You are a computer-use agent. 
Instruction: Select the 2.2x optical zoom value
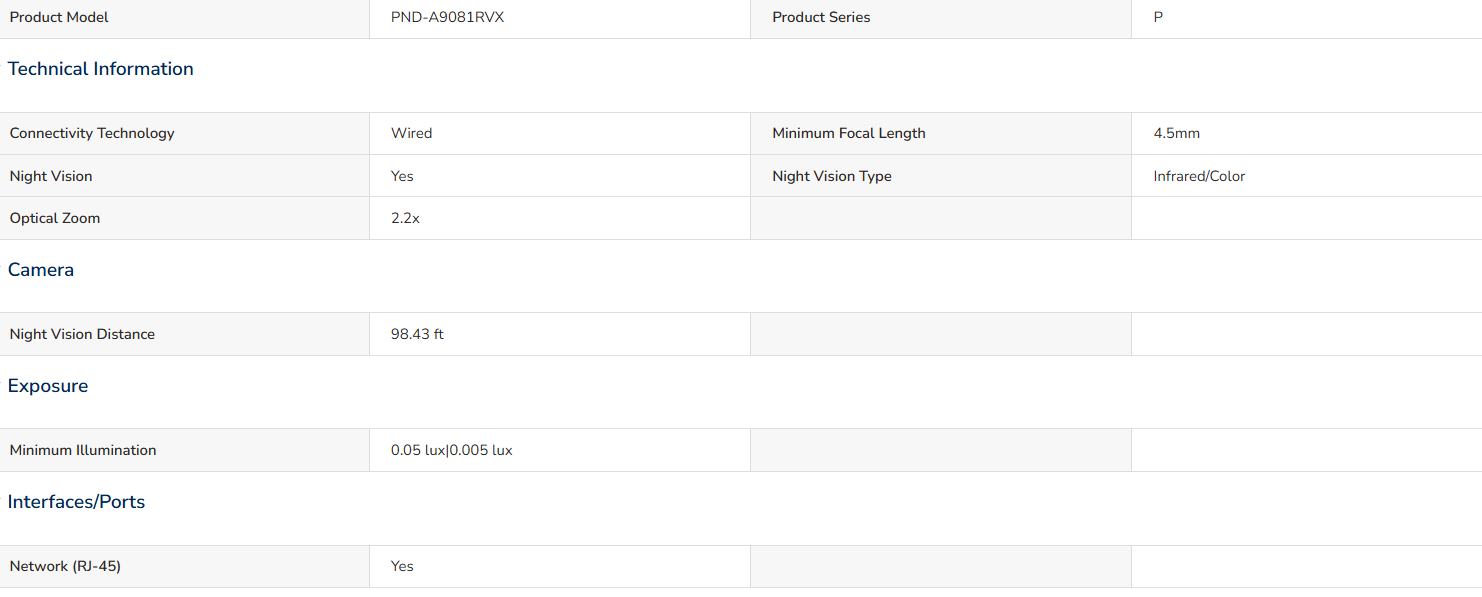click(405, 218)
